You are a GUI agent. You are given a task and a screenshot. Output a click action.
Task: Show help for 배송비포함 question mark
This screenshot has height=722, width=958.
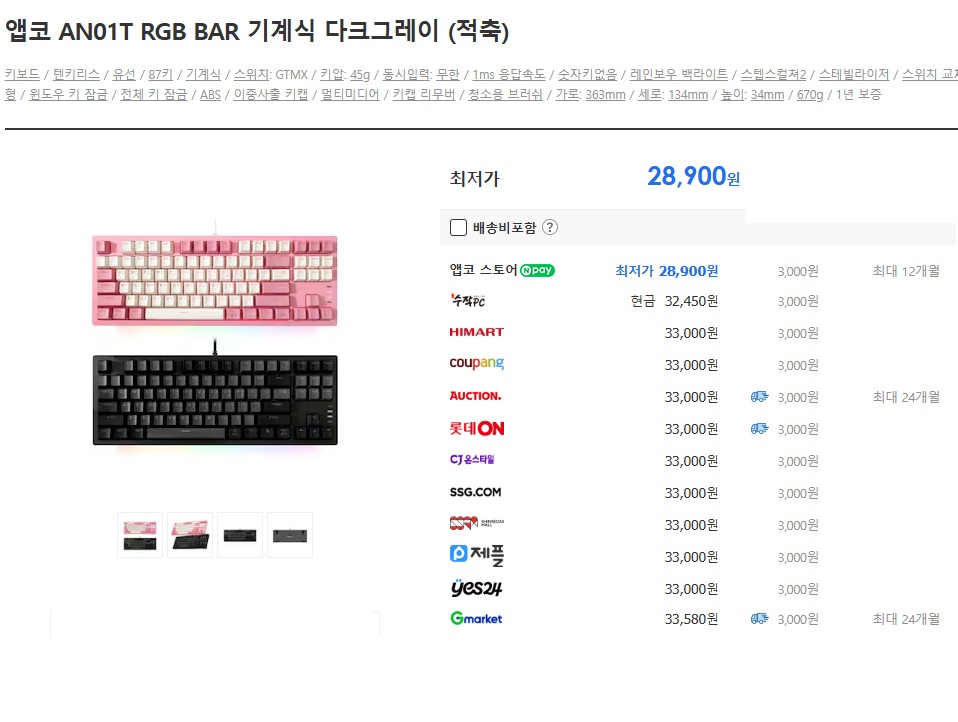click(x=550, y=227)
